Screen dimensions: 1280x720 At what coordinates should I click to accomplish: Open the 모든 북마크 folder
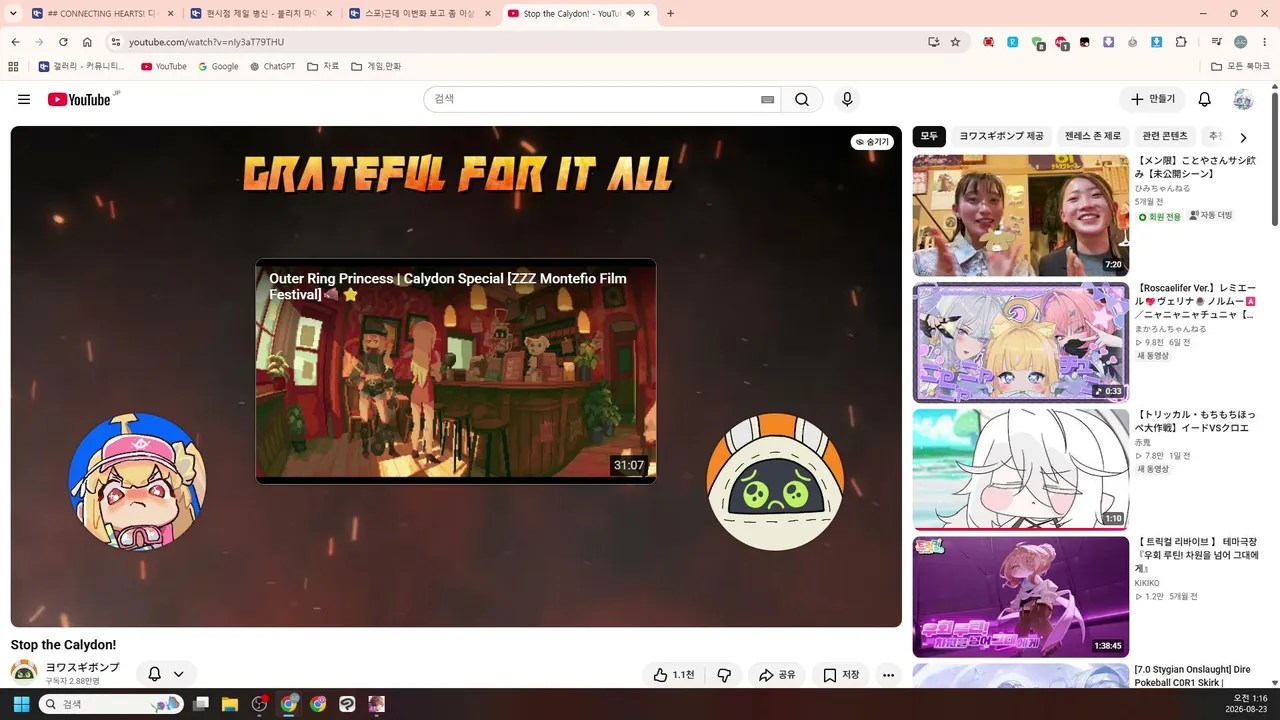pos(1241,67)
